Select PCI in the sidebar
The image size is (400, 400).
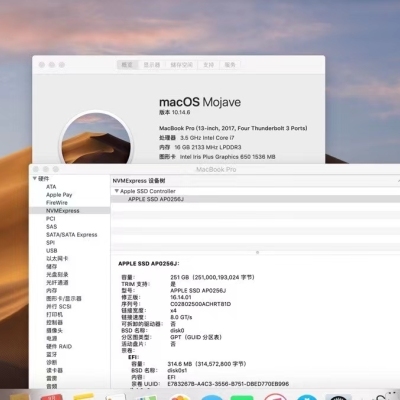tap(50, 219)
